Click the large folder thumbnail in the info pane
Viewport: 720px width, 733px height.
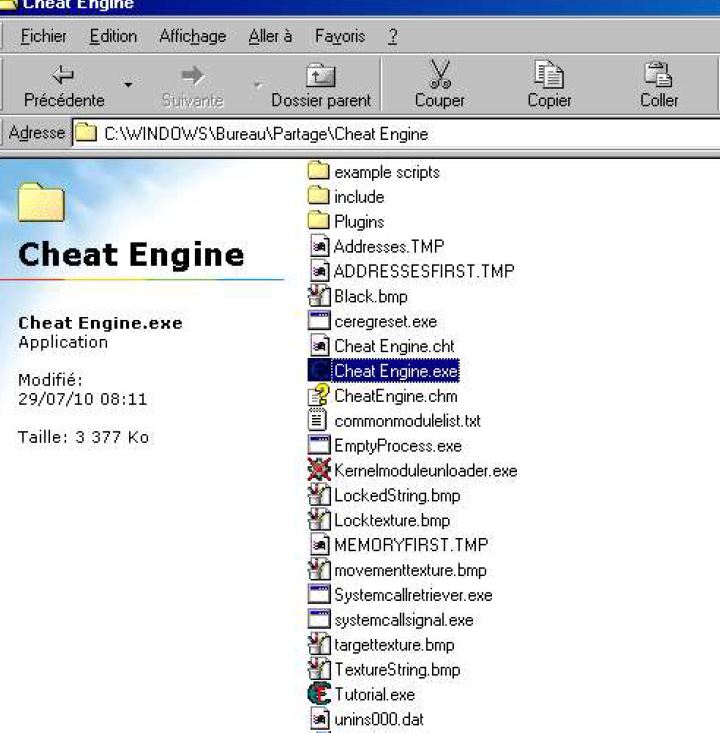pyautogui.click(x=41, y=202)
